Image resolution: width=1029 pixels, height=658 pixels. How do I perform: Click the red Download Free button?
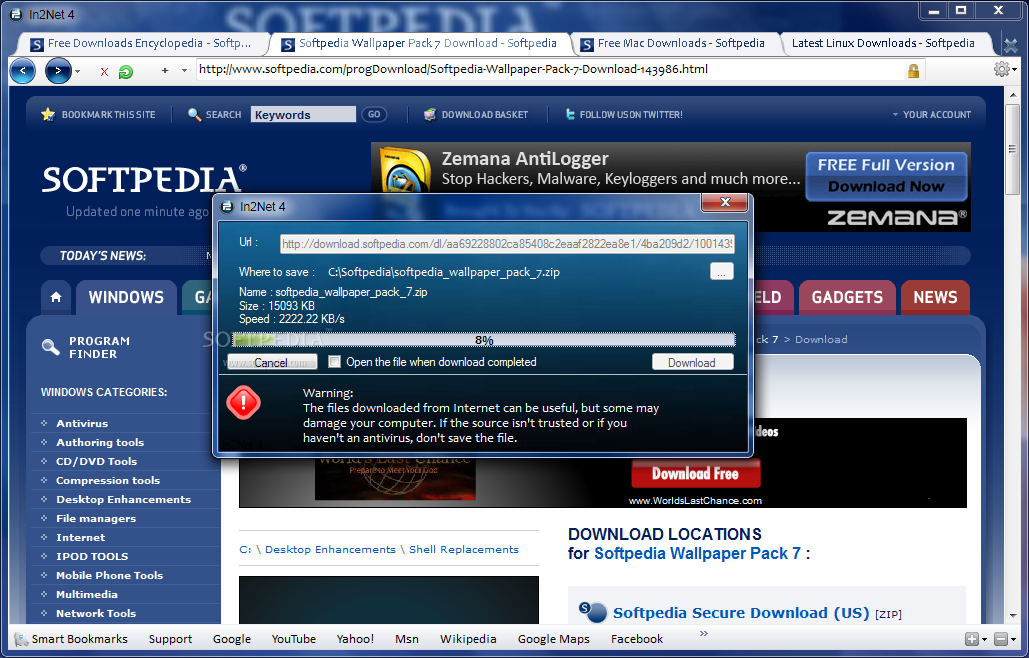[696, 473]
